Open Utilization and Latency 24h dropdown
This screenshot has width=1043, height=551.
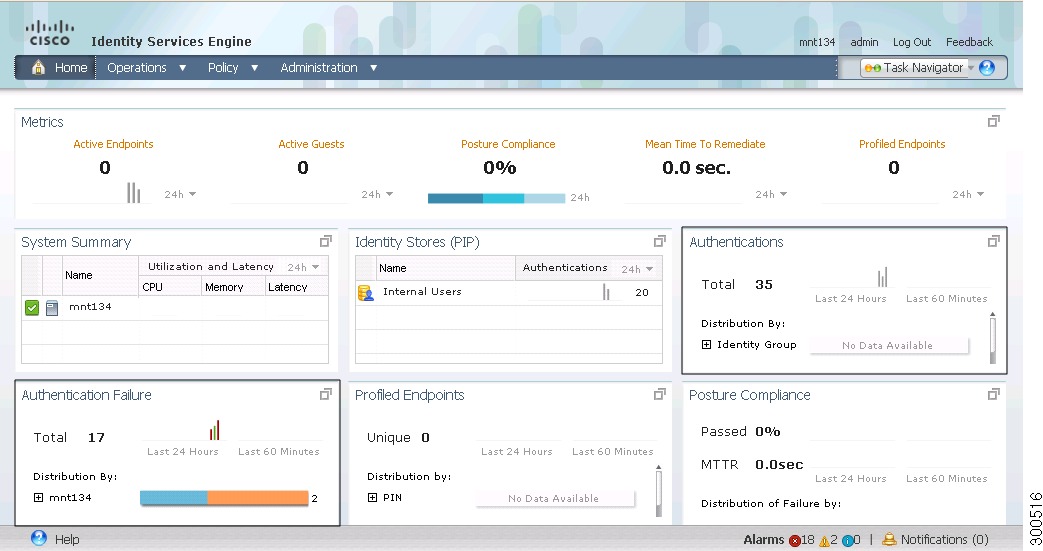[303, 267]
